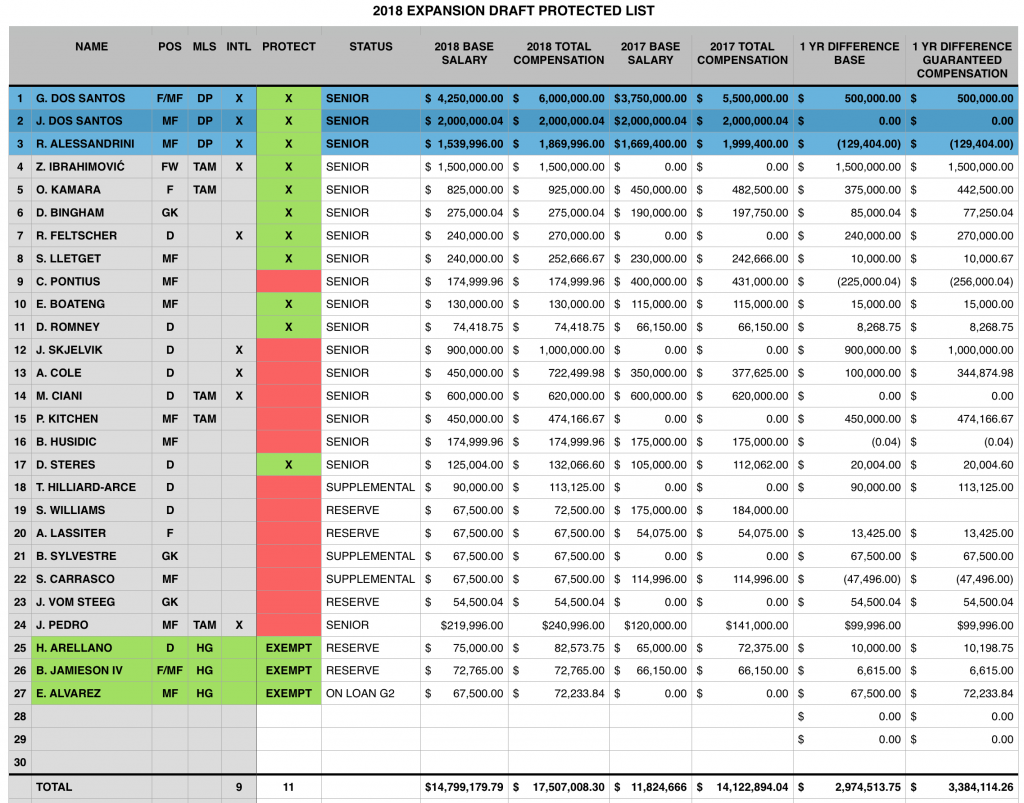Screen dimensions: 1024x803
Task: Click the PROTECT total 11 cell
Action: coord(289,787)
